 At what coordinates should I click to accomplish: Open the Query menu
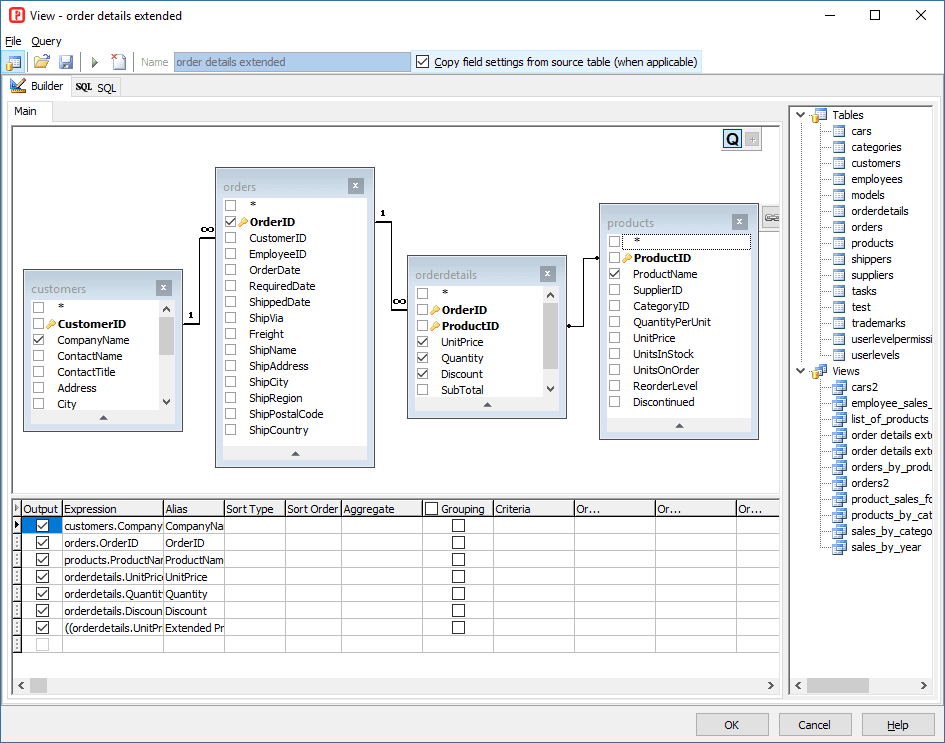point(46,41)
